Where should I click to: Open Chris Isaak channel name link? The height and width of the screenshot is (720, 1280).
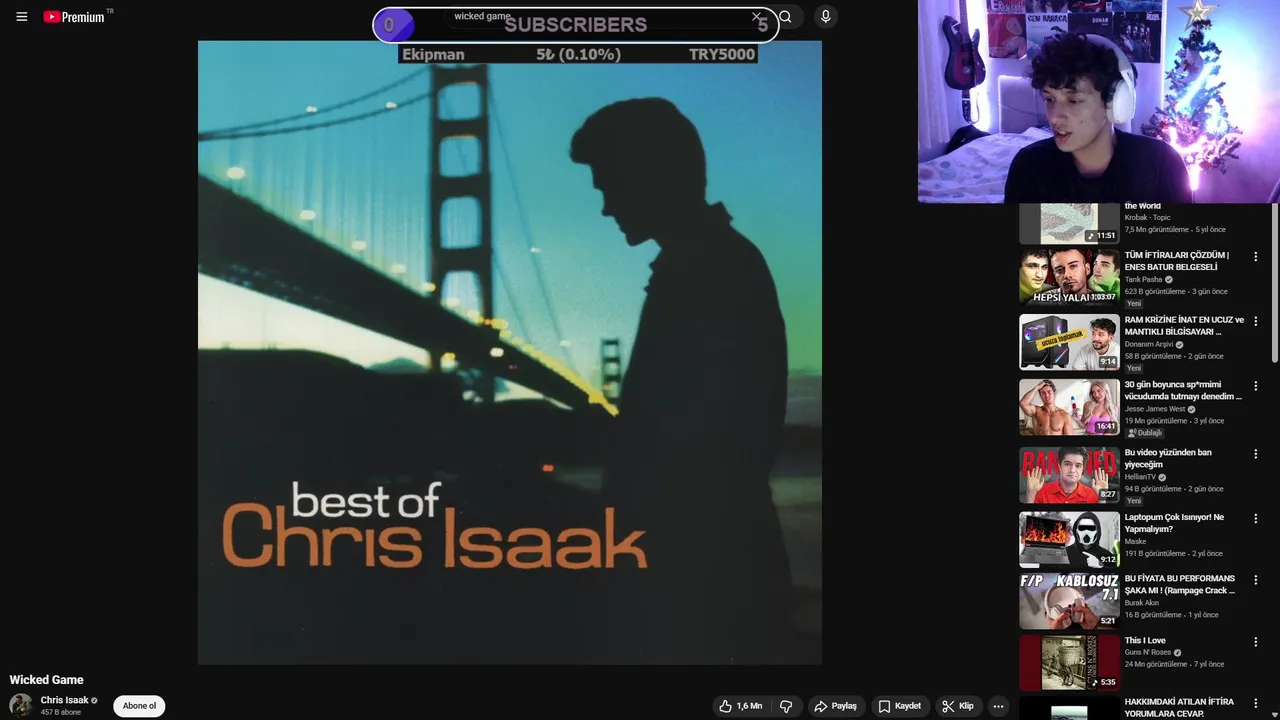point(64,700)
